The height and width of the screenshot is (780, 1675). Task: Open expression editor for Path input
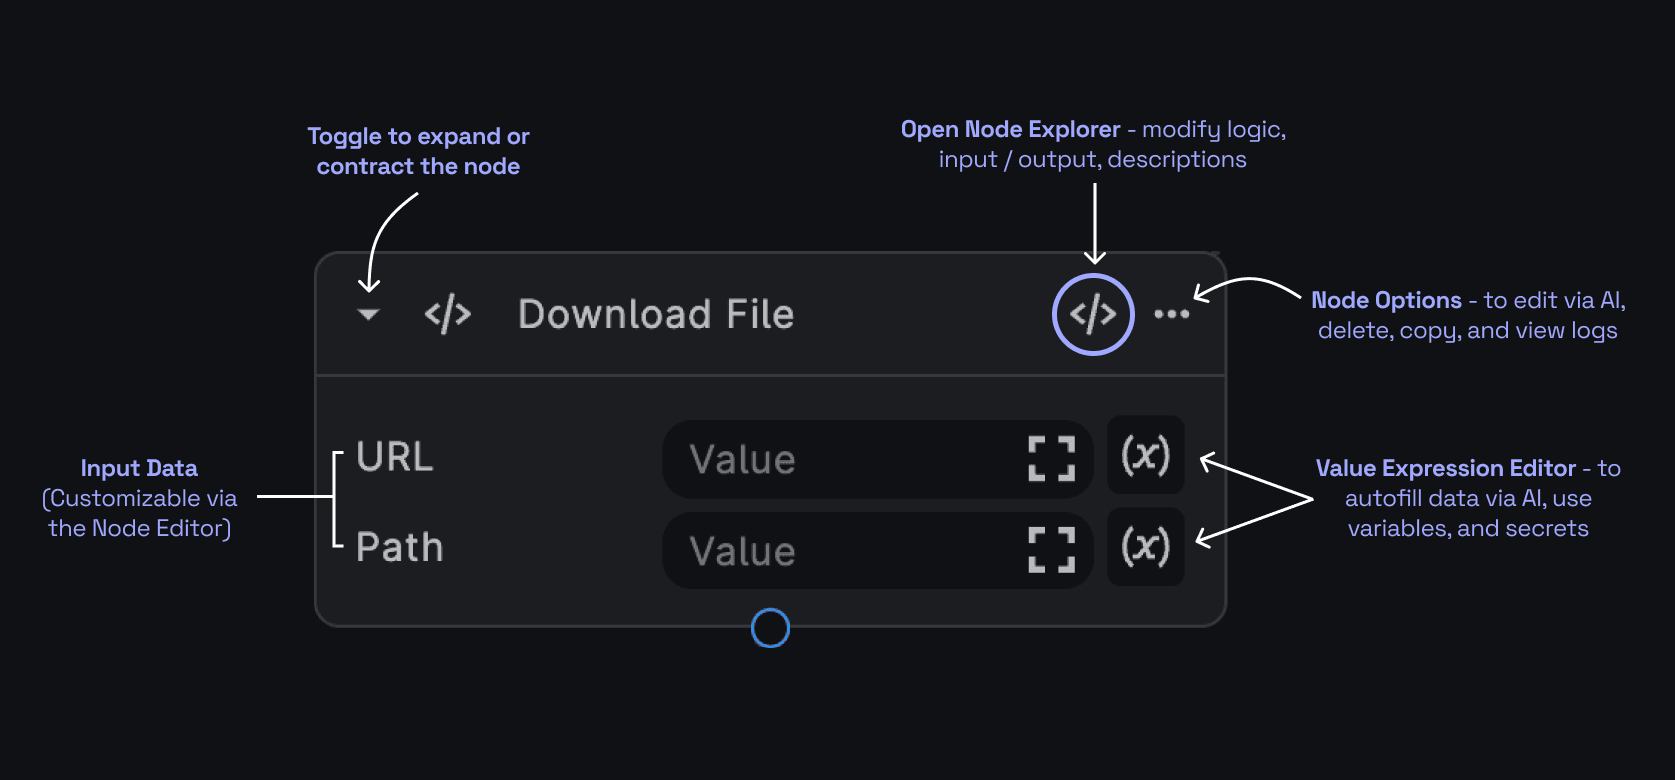[1145, 547]
